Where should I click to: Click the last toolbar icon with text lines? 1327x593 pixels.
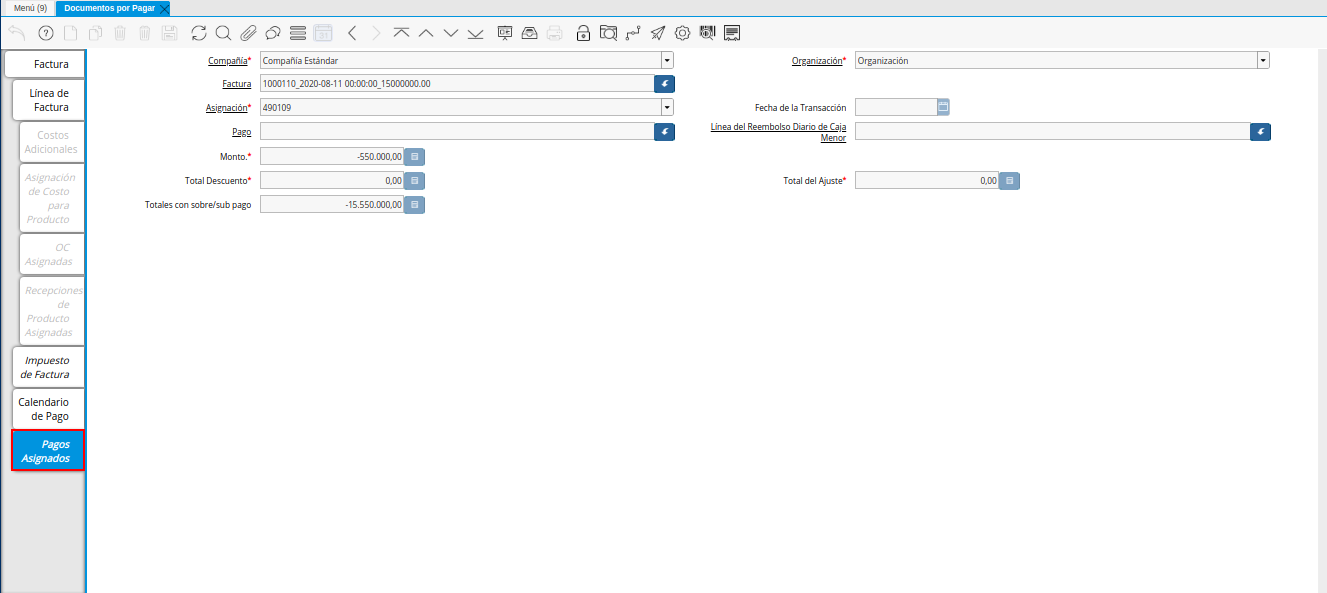(732, 33)
